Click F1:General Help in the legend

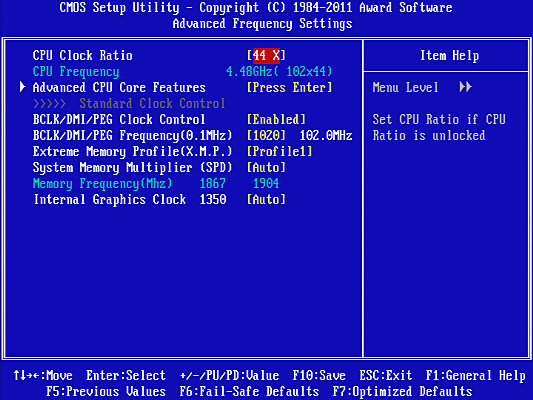coord(476,376)
